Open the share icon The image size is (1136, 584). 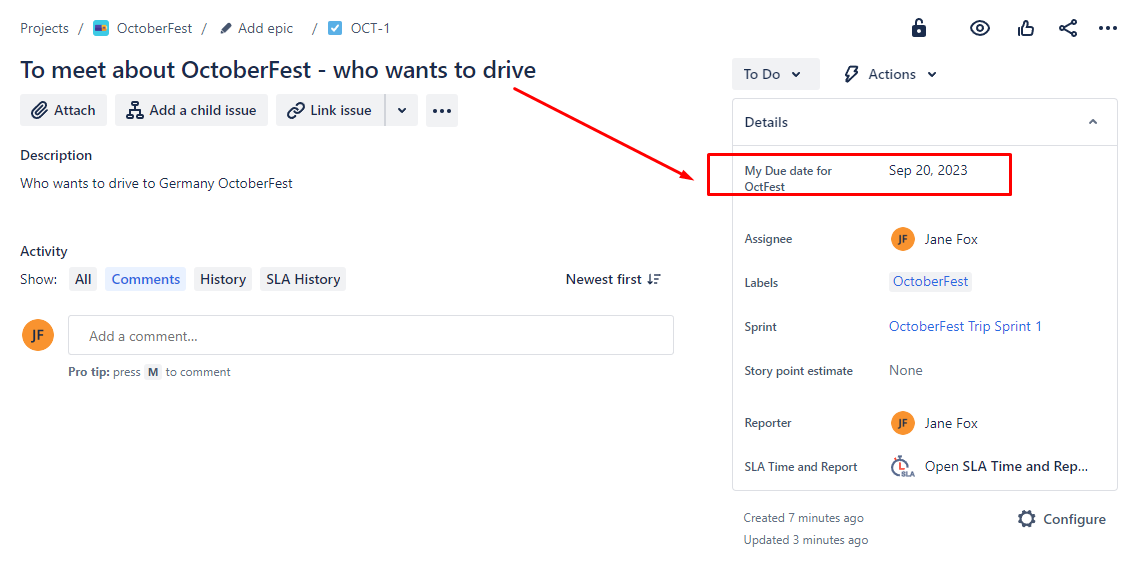point(1068,28)
